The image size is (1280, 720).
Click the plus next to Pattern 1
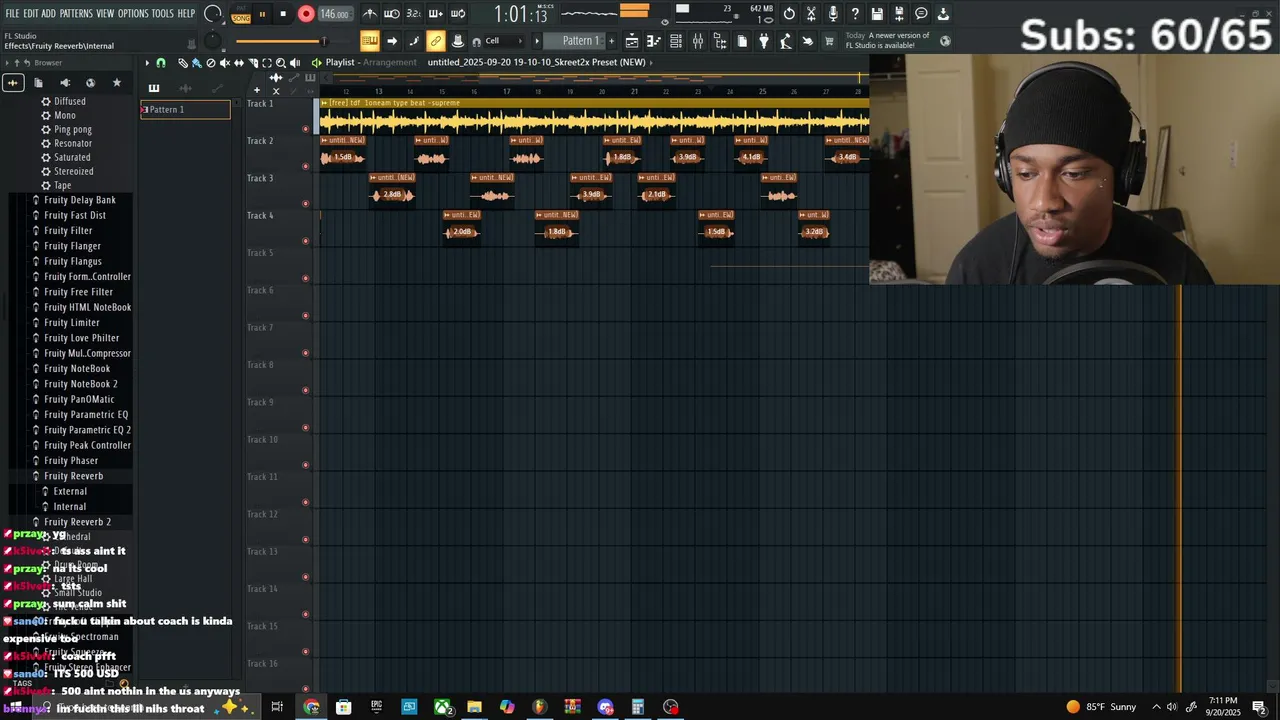click(612, 41)
